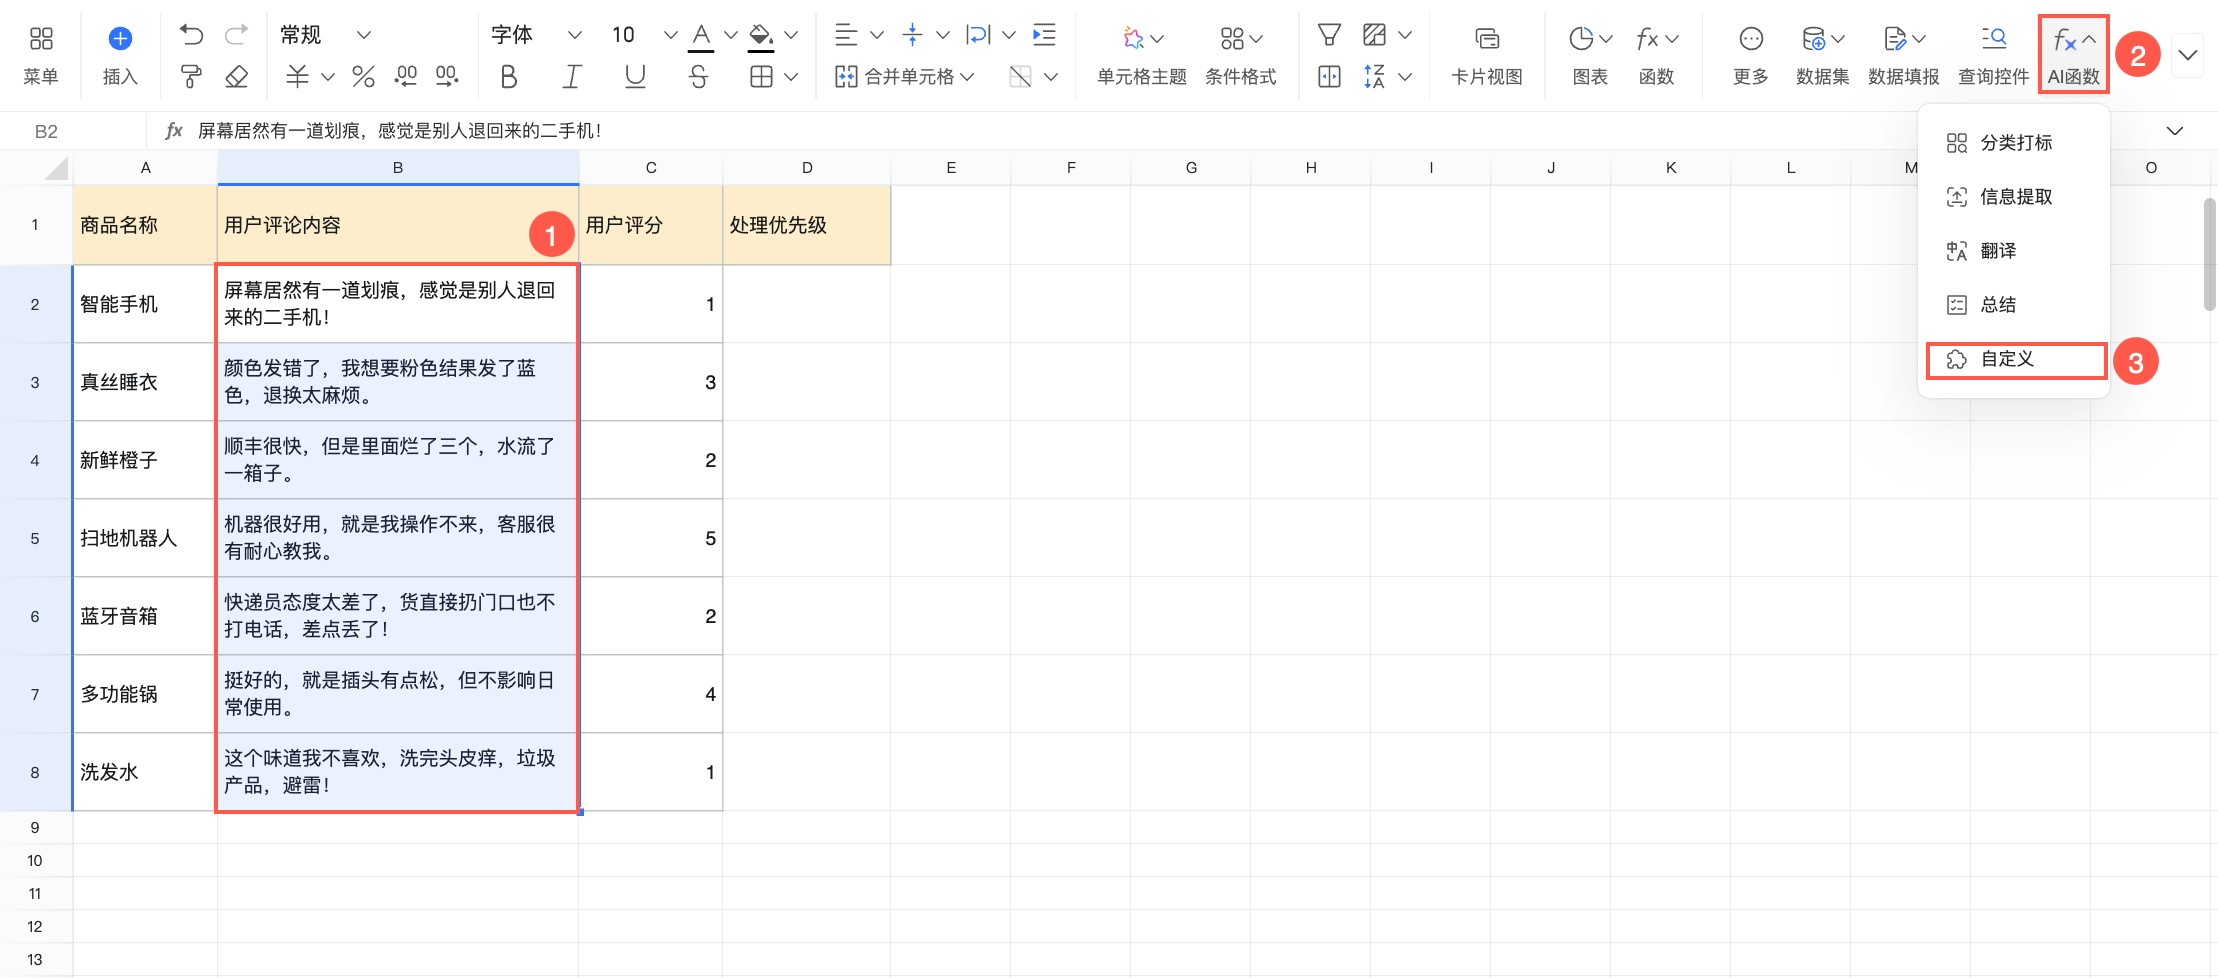
Task: Click the decrease decimal places icon
Action: (x=405, y=76)
